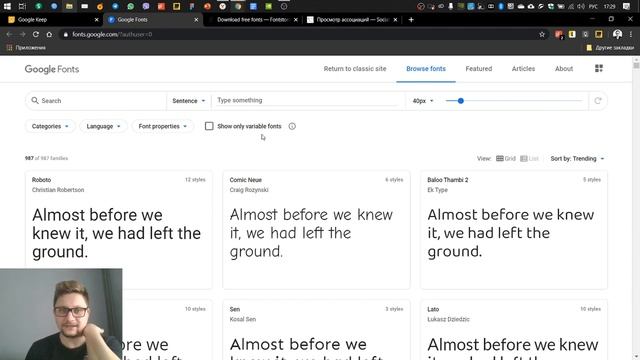Click the browser forward arrow
This screenshot has height=360, width=640.
coord(22,34)
